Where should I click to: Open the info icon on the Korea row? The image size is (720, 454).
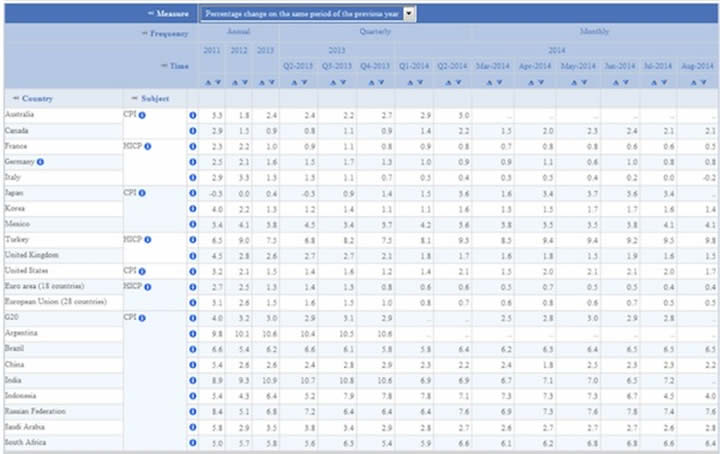point(193,209)
